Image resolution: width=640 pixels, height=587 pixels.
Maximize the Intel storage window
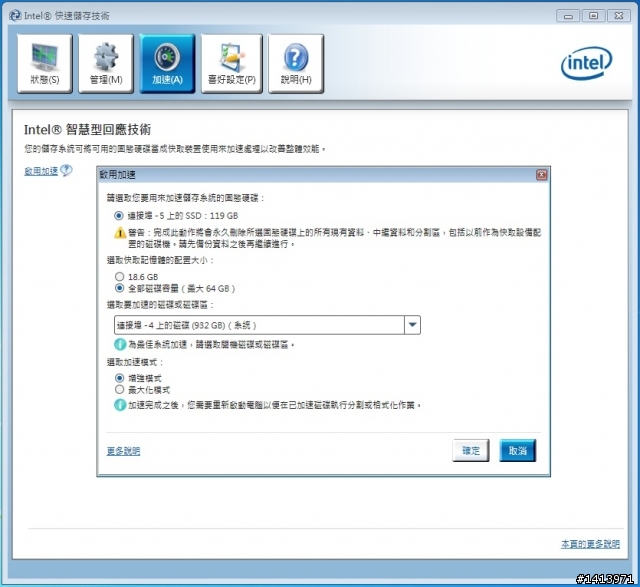point(593,16)
